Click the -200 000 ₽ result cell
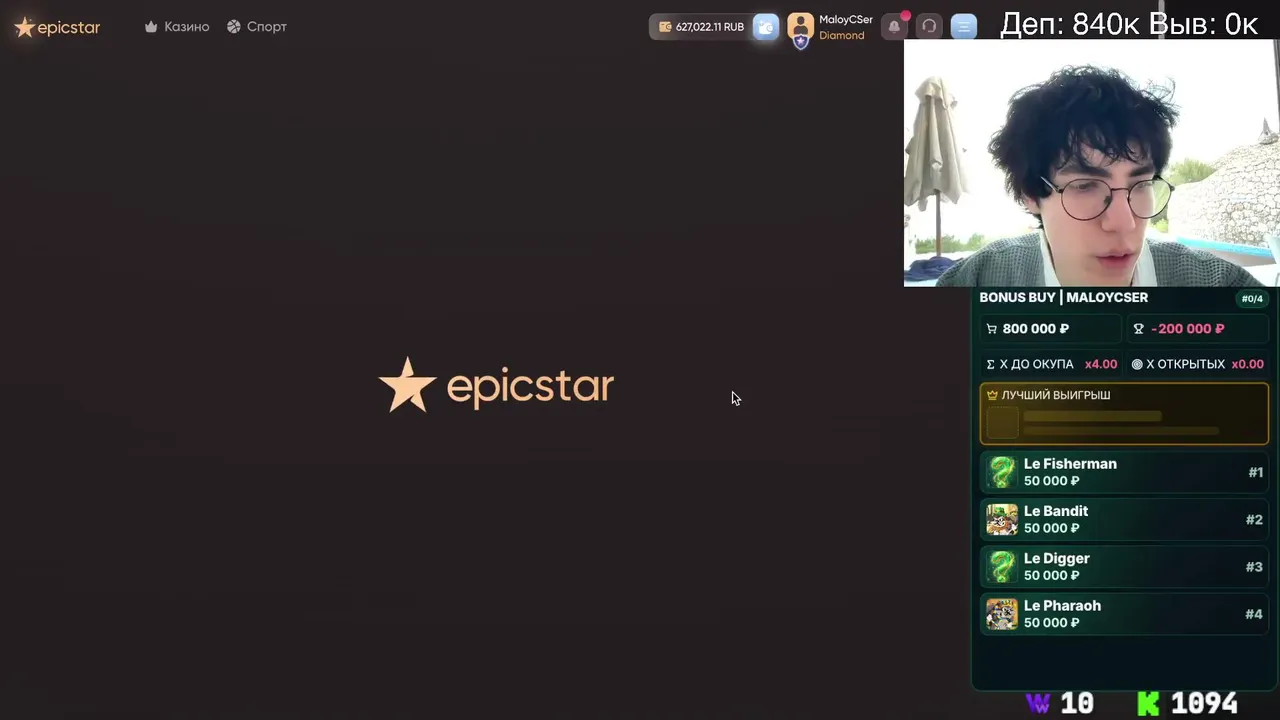This screenshot has width=1280, height=720. [x=1197, y=329]
